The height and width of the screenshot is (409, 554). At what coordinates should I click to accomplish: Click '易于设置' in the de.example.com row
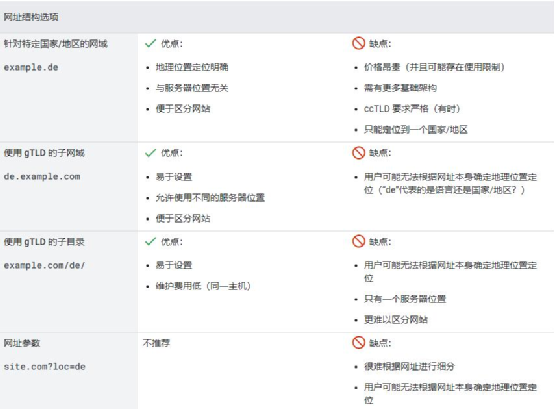click(x=174, y=177)
